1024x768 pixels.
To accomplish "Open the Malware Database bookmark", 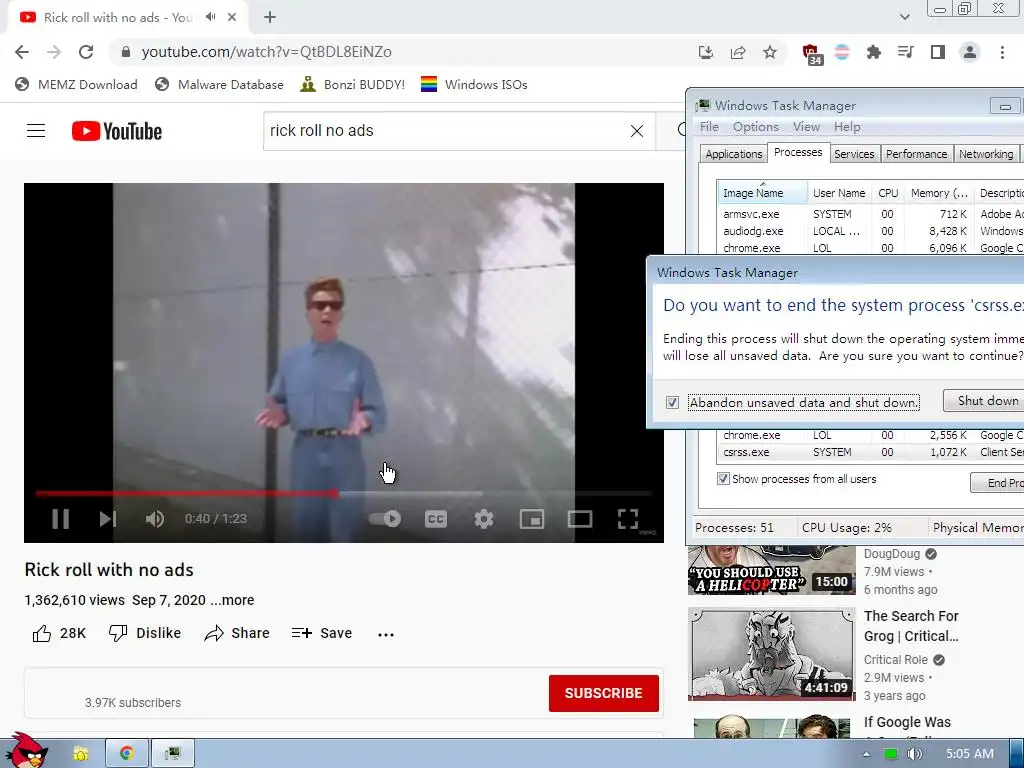I will pos(219,84).
